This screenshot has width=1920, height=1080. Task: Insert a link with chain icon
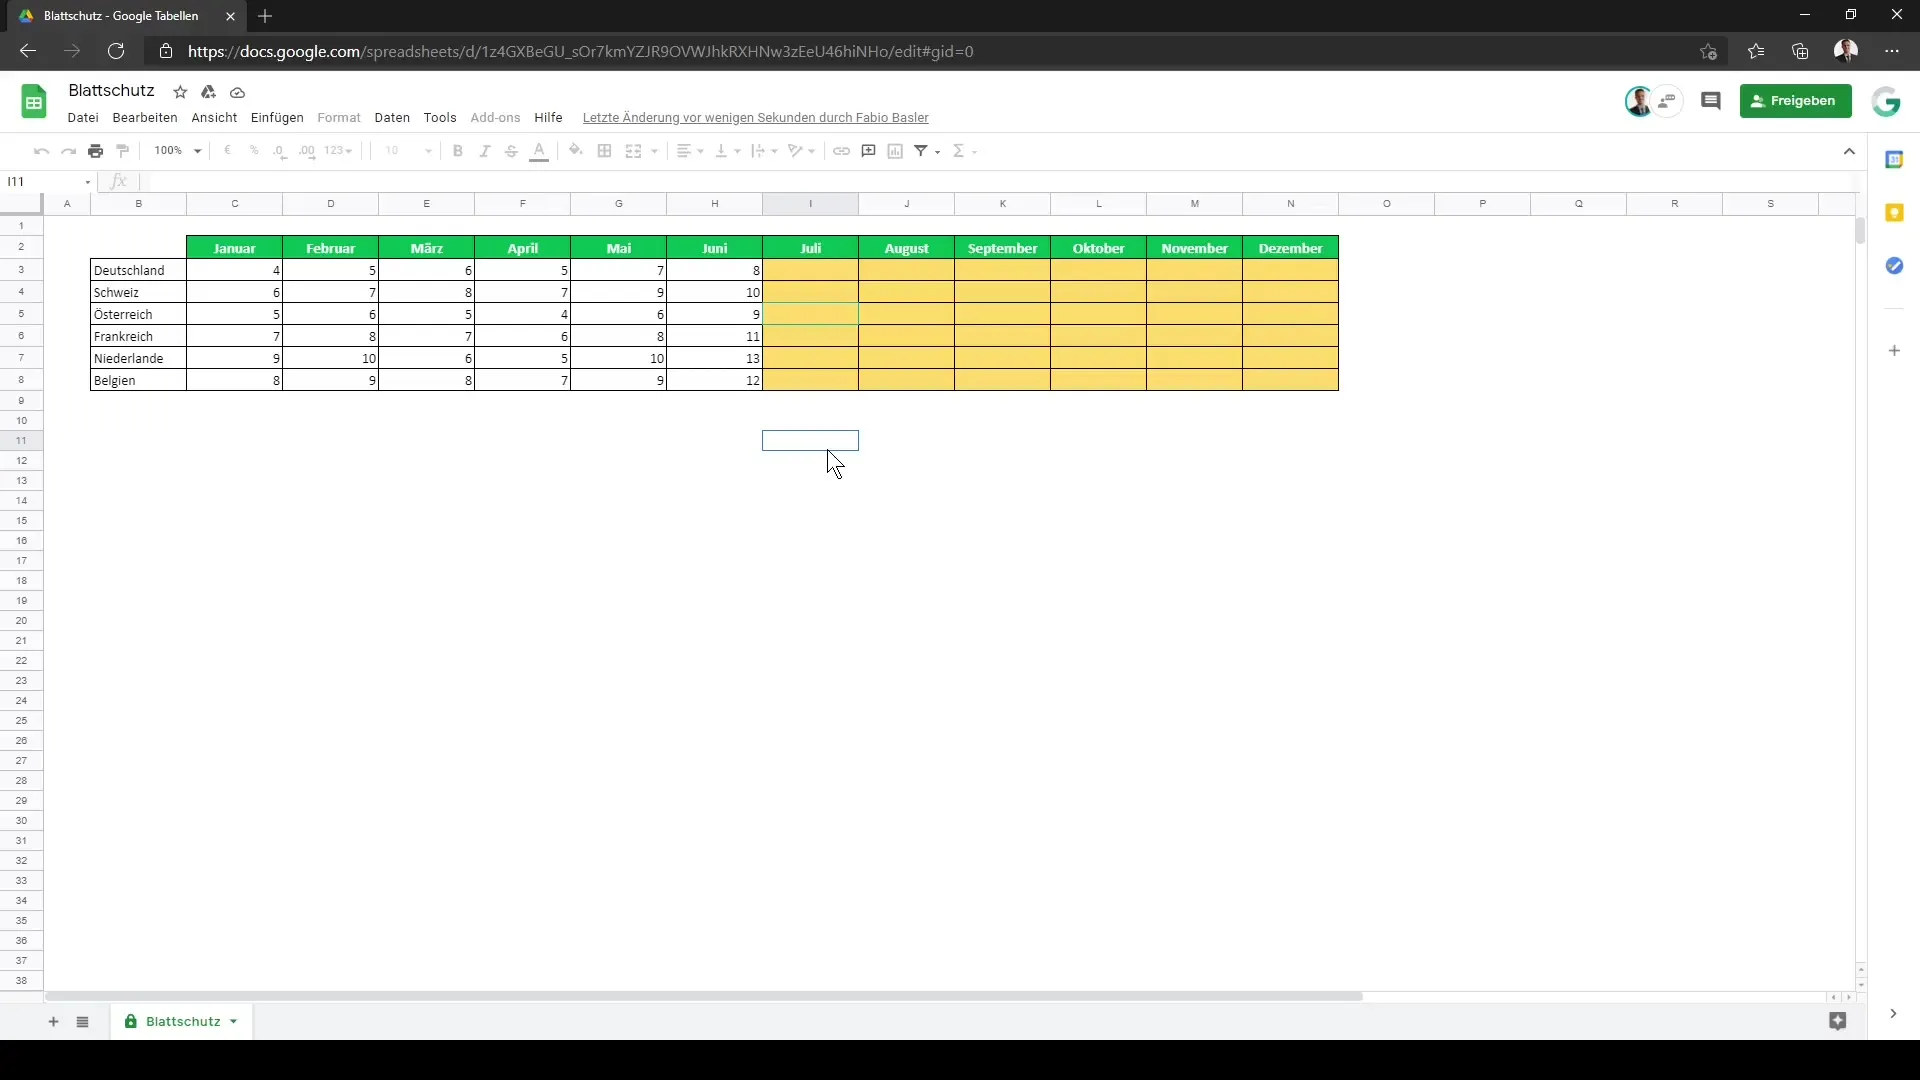pyautogui.click(x=841, y=151)
